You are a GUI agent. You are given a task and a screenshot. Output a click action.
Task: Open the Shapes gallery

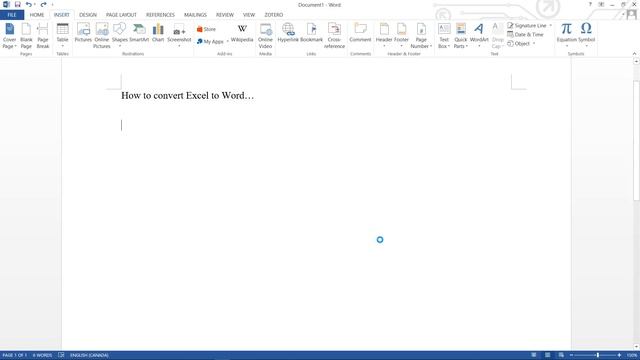(120, 35)
